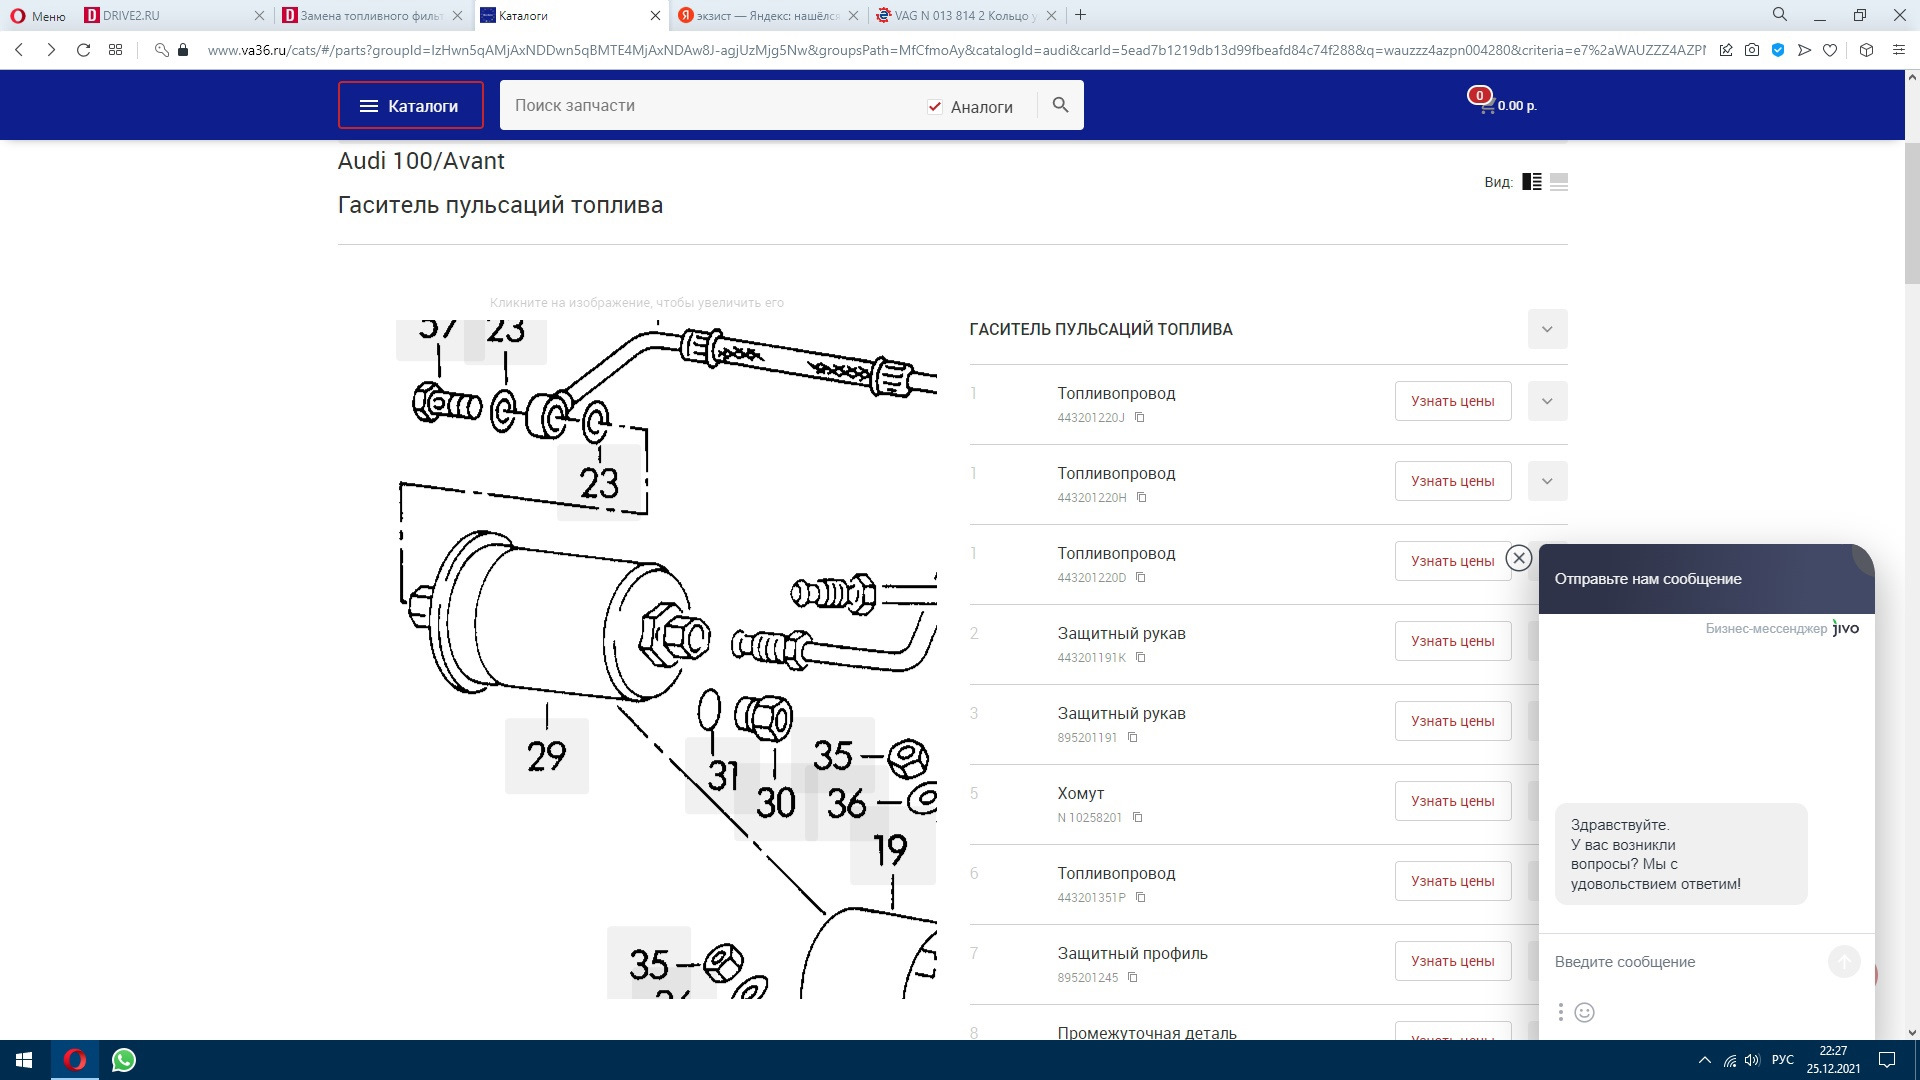Close the Jivo chat widget
1920x1080 pixels.
(1518, 558)
